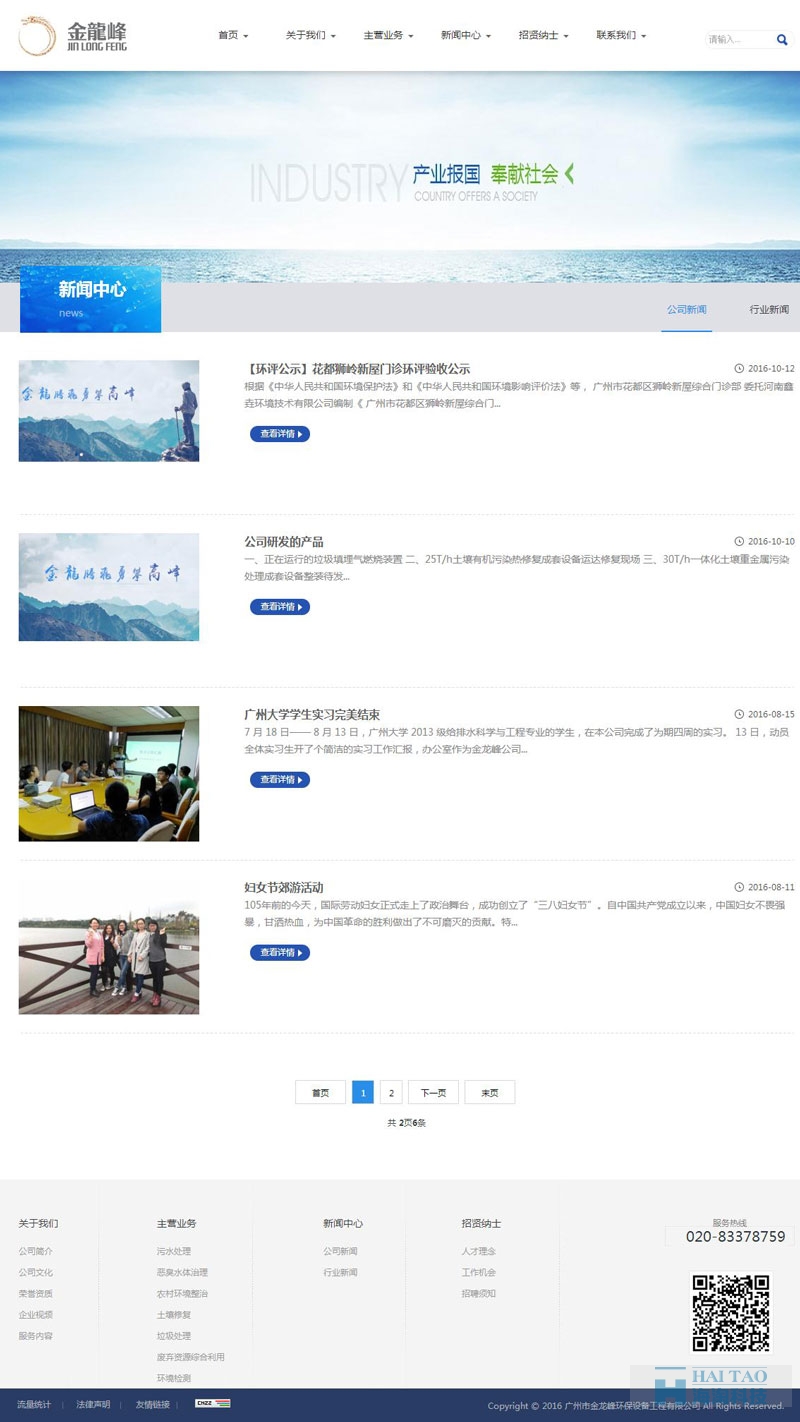Click 查看详情 under 广州大学学生实习 article
This screenshot has width=800, height=1422.
[x=280, y=780]
